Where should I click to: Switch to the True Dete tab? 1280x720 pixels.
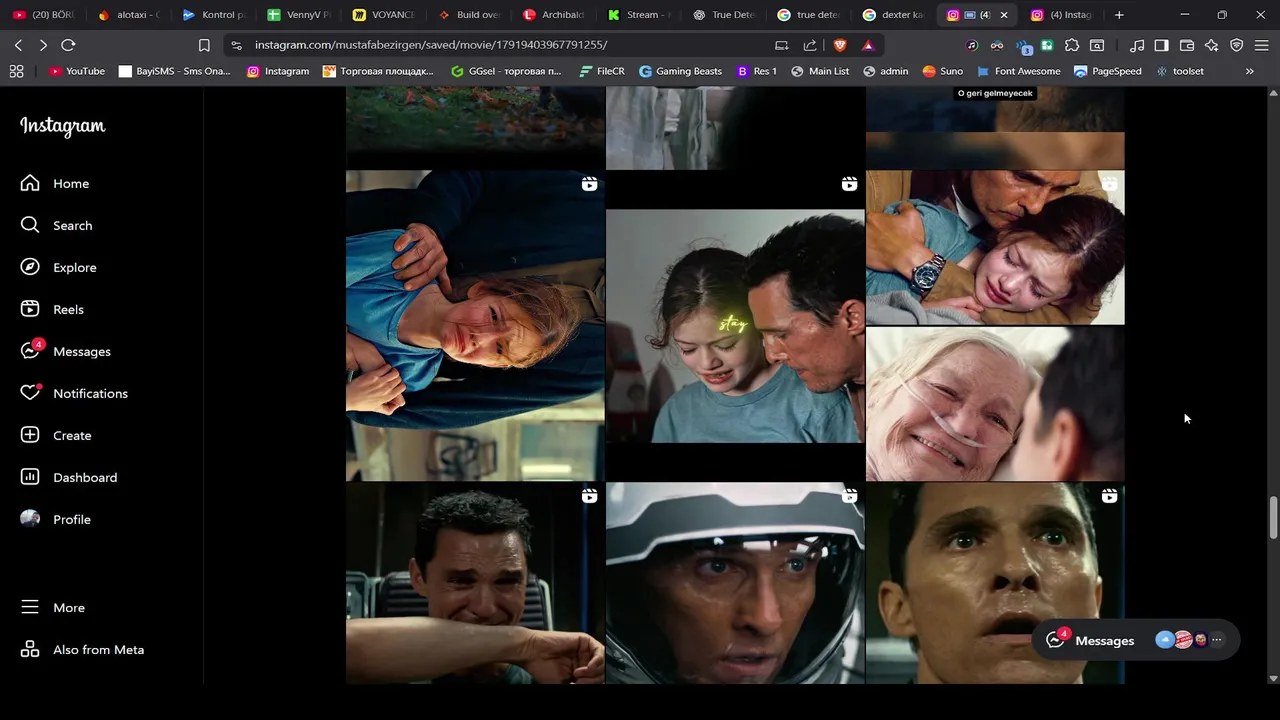[x=725, y=15]
